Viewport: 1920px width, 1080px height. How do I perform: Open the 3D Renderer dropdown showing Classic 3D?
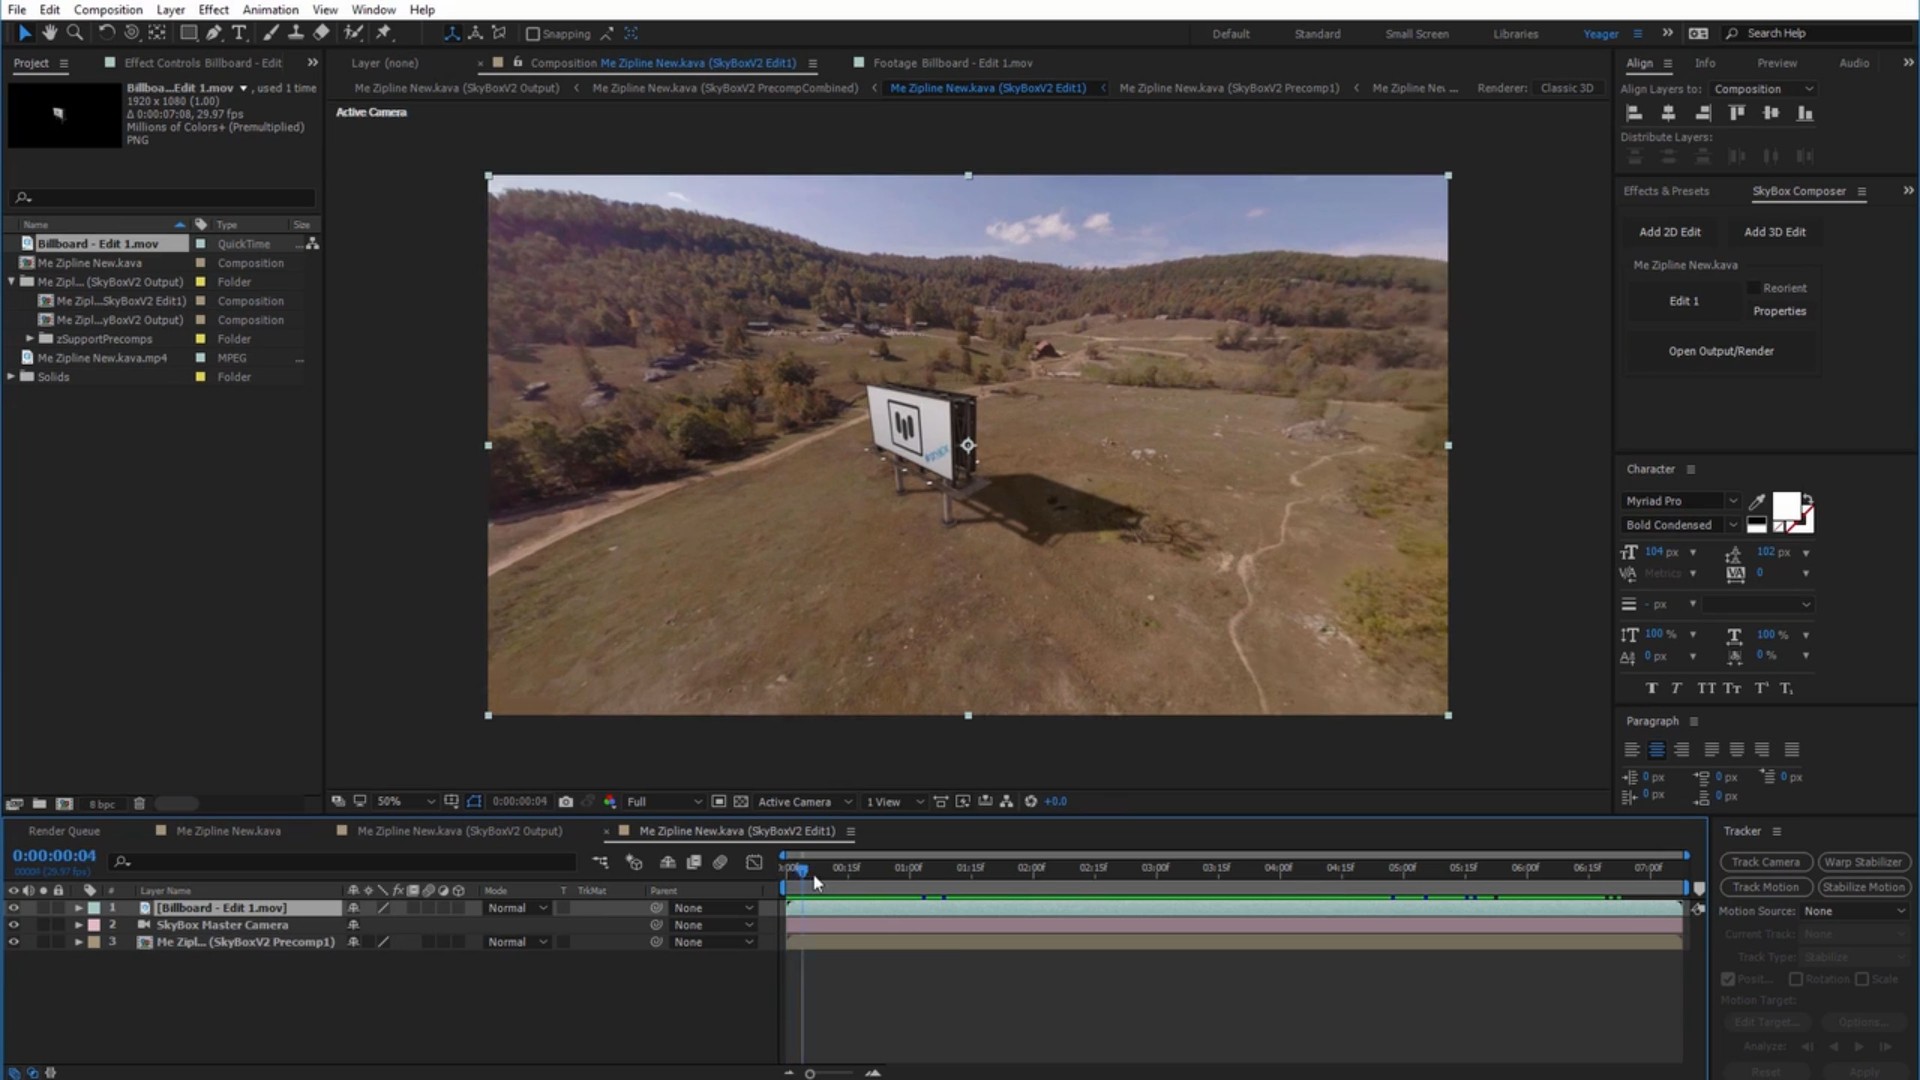click(1566, 87)
